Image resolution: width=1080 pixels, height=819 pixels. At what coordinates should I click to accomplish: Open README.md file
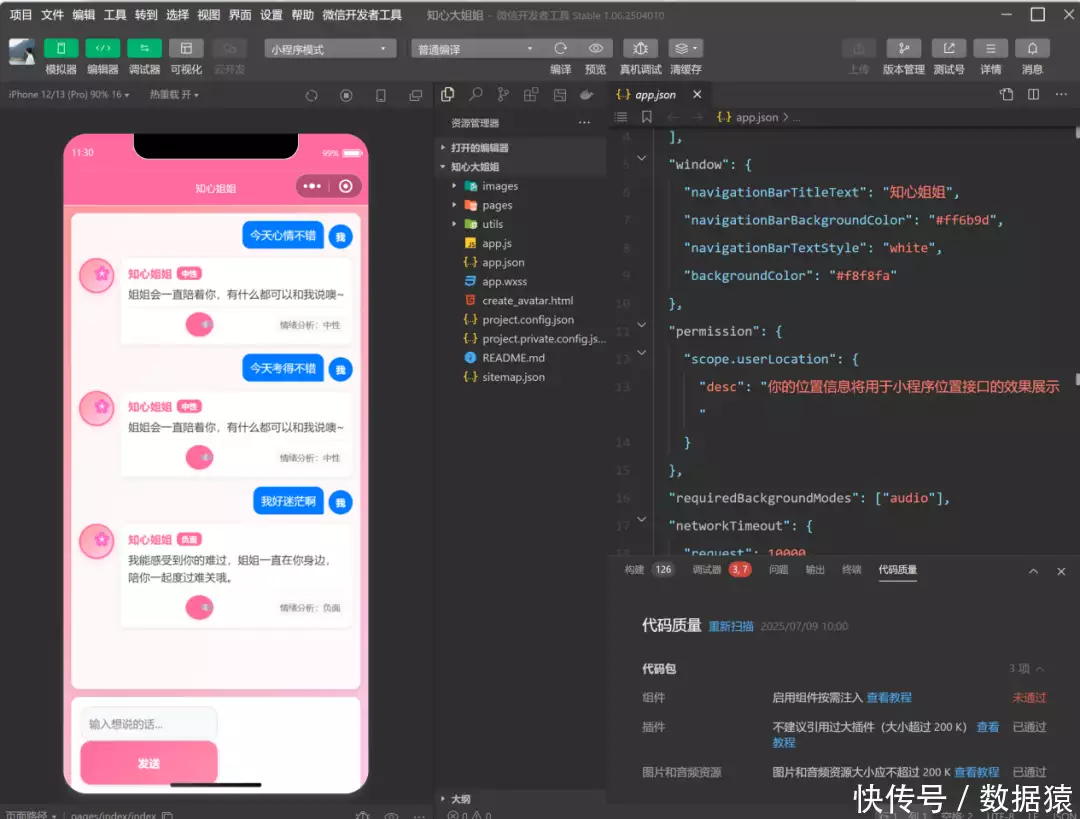point(513,357)
